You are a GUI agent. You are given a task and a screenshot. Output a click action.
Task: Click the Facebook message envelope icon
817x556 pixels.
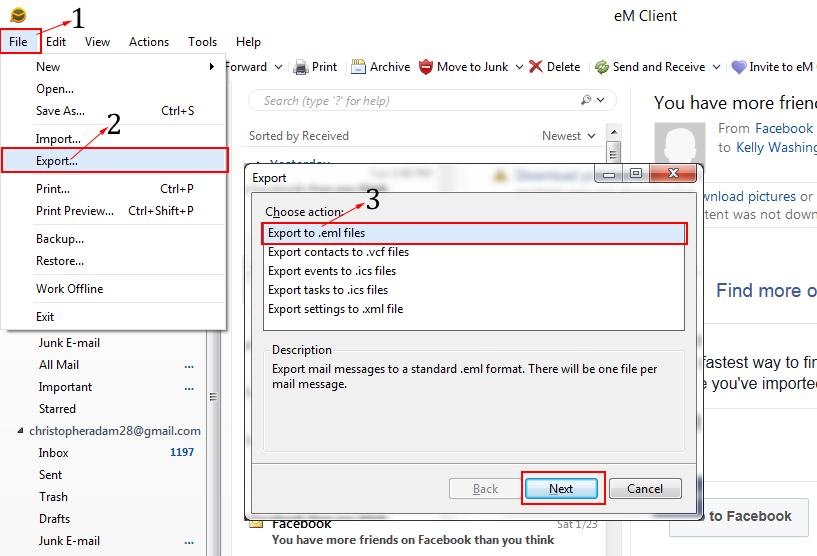(x=256, y=524)
